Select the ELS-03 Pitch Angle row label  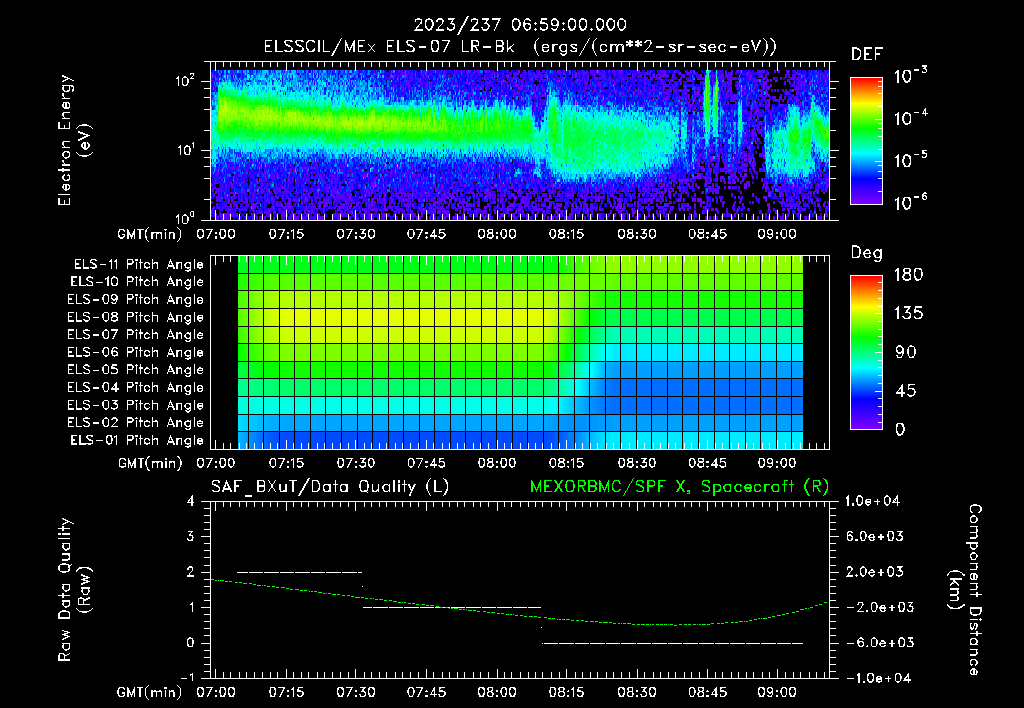136,405
